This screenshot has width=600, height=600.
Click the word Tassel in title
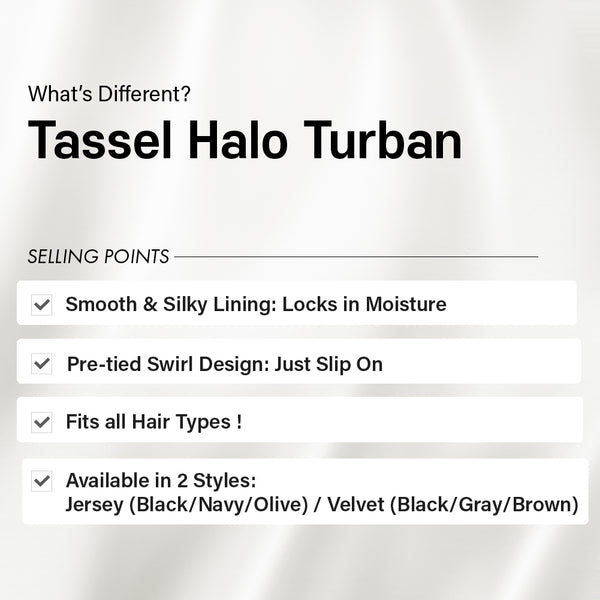pyautogui.click(x=100, y=140)
